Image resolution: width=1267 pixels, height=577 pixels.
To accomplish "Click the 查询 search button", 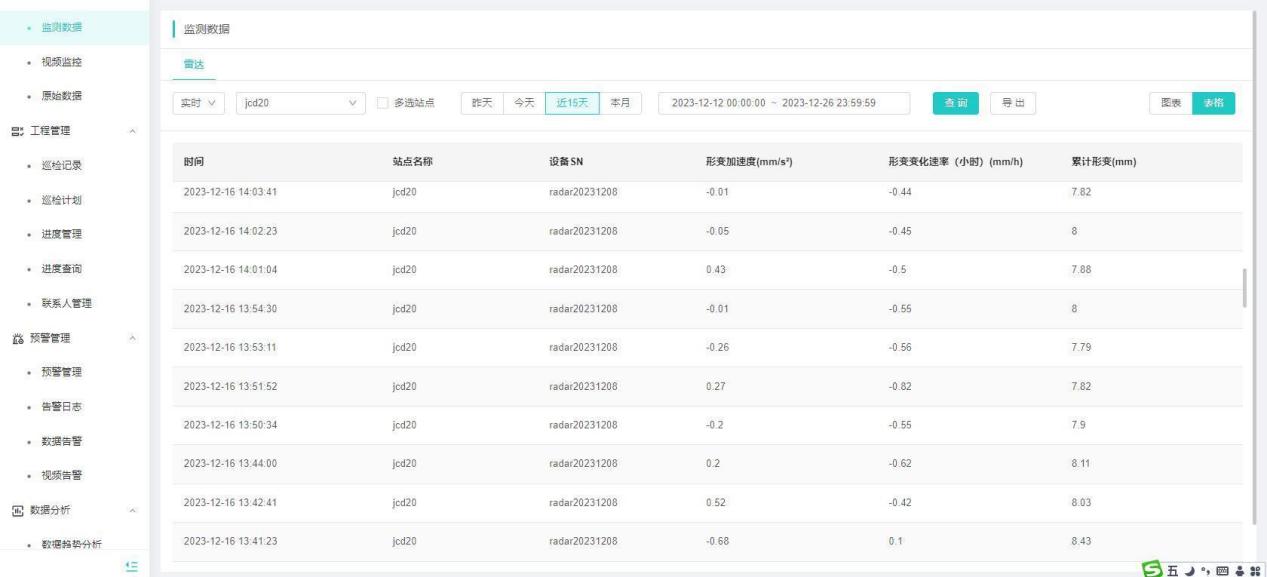I will point(954,104).
